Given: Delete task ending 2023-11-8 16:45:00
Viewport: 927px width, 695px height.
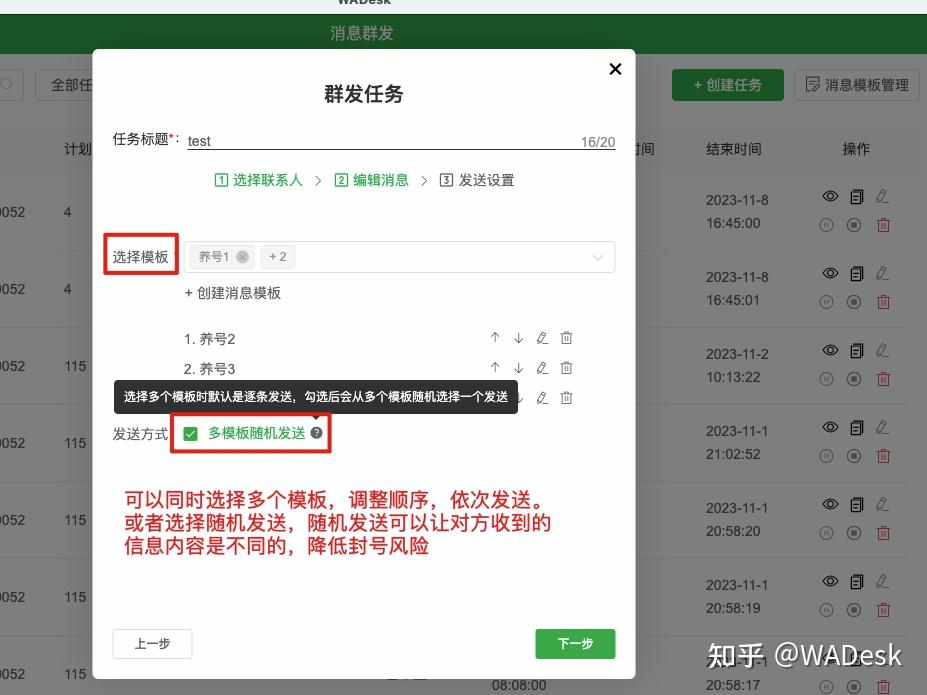Looking at the screenshot, I should point(883,225).
